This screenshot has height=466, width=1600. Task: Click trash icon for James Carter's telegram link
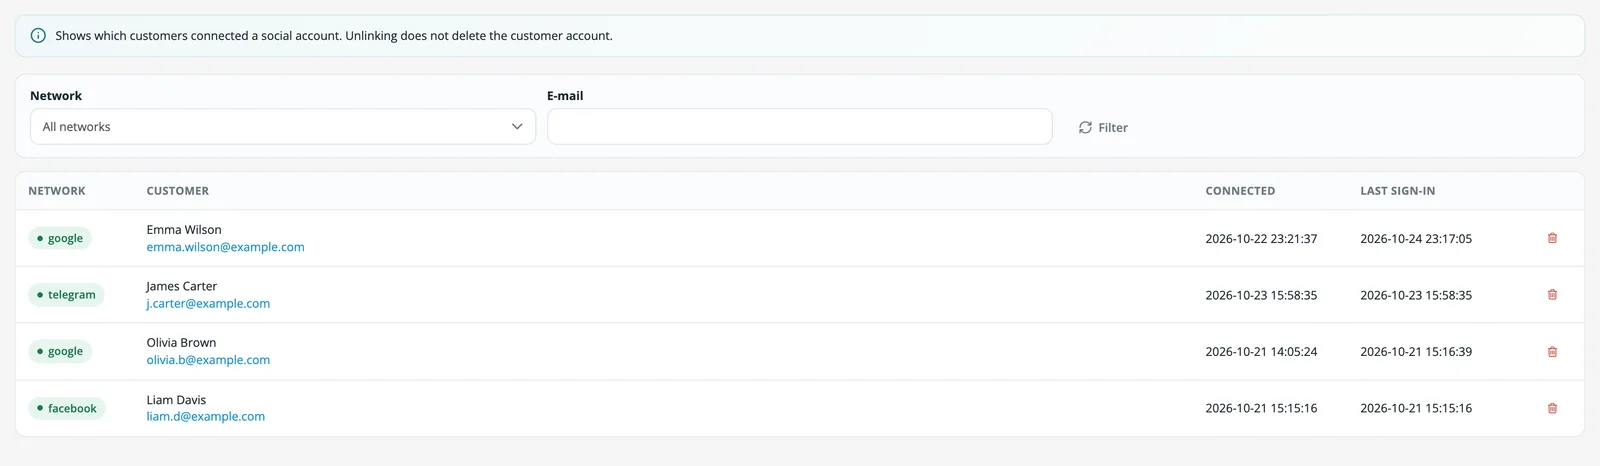(x=1552, y=295)
